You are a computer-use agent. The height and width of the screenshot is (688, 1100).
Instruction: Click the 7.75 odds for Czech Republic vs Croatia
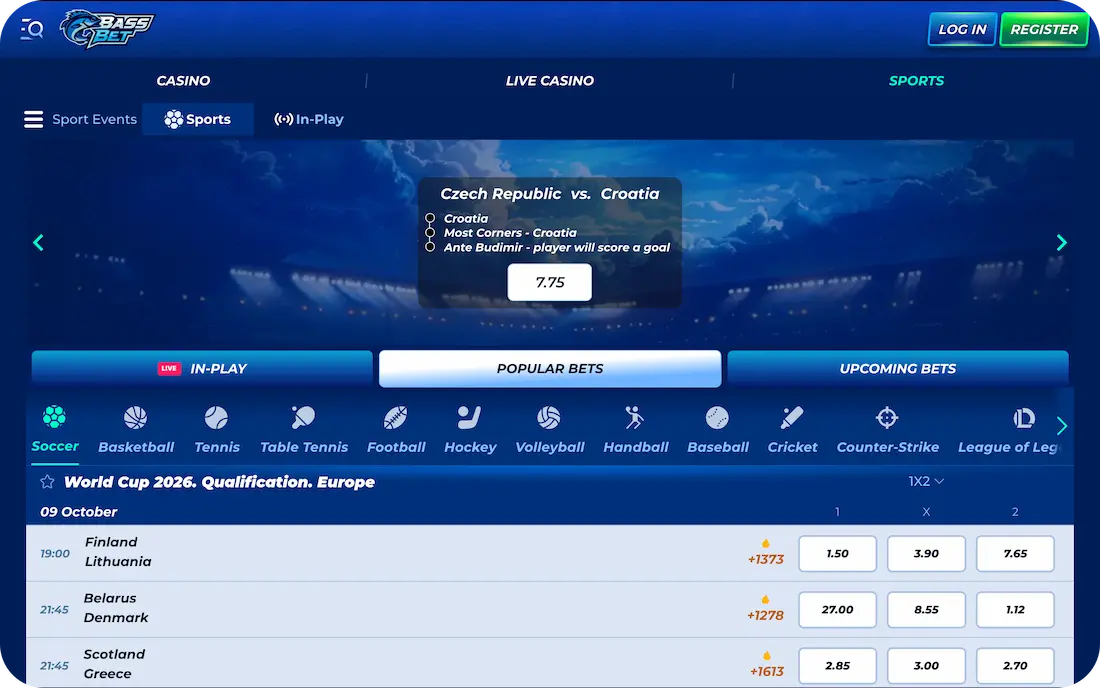549,282
